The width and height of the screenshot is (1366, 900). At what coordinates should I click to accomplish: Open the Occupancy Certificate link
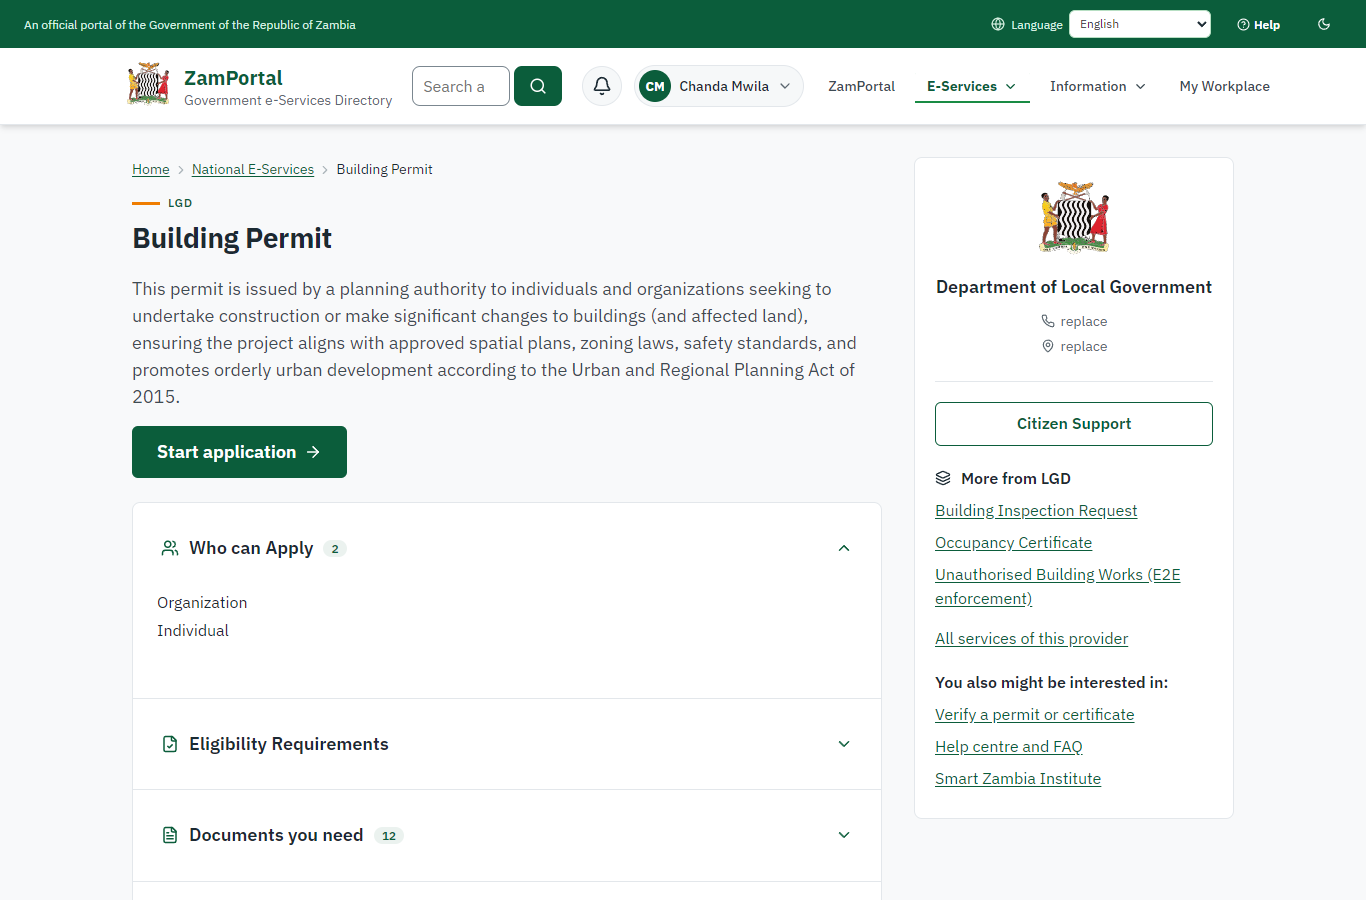(1013, 542)
